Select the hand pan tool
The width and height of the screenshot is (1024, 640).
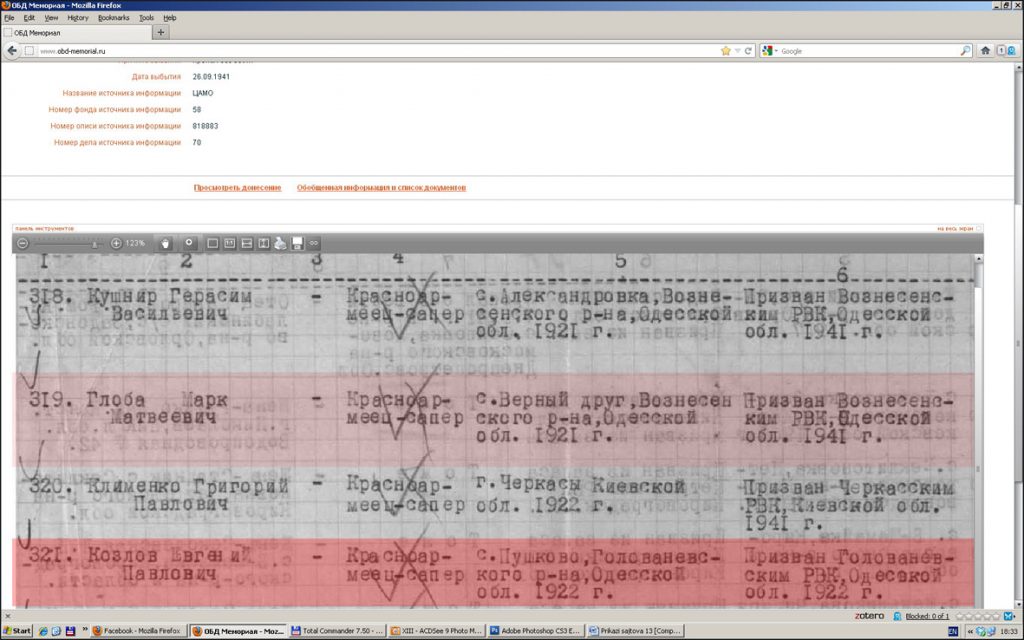(165, 243)
